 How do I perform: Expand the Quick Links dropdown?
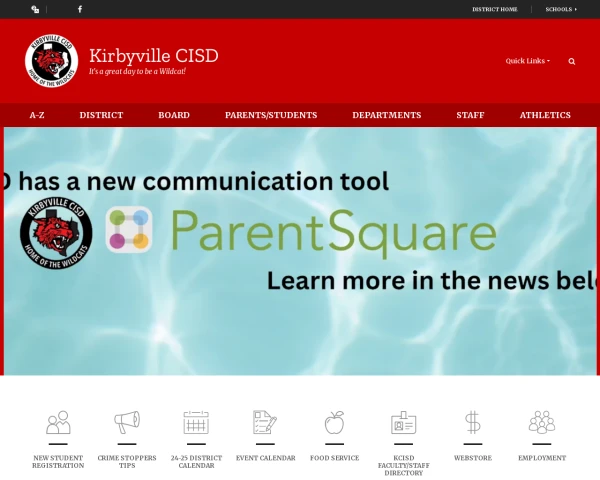pos(528,61)
